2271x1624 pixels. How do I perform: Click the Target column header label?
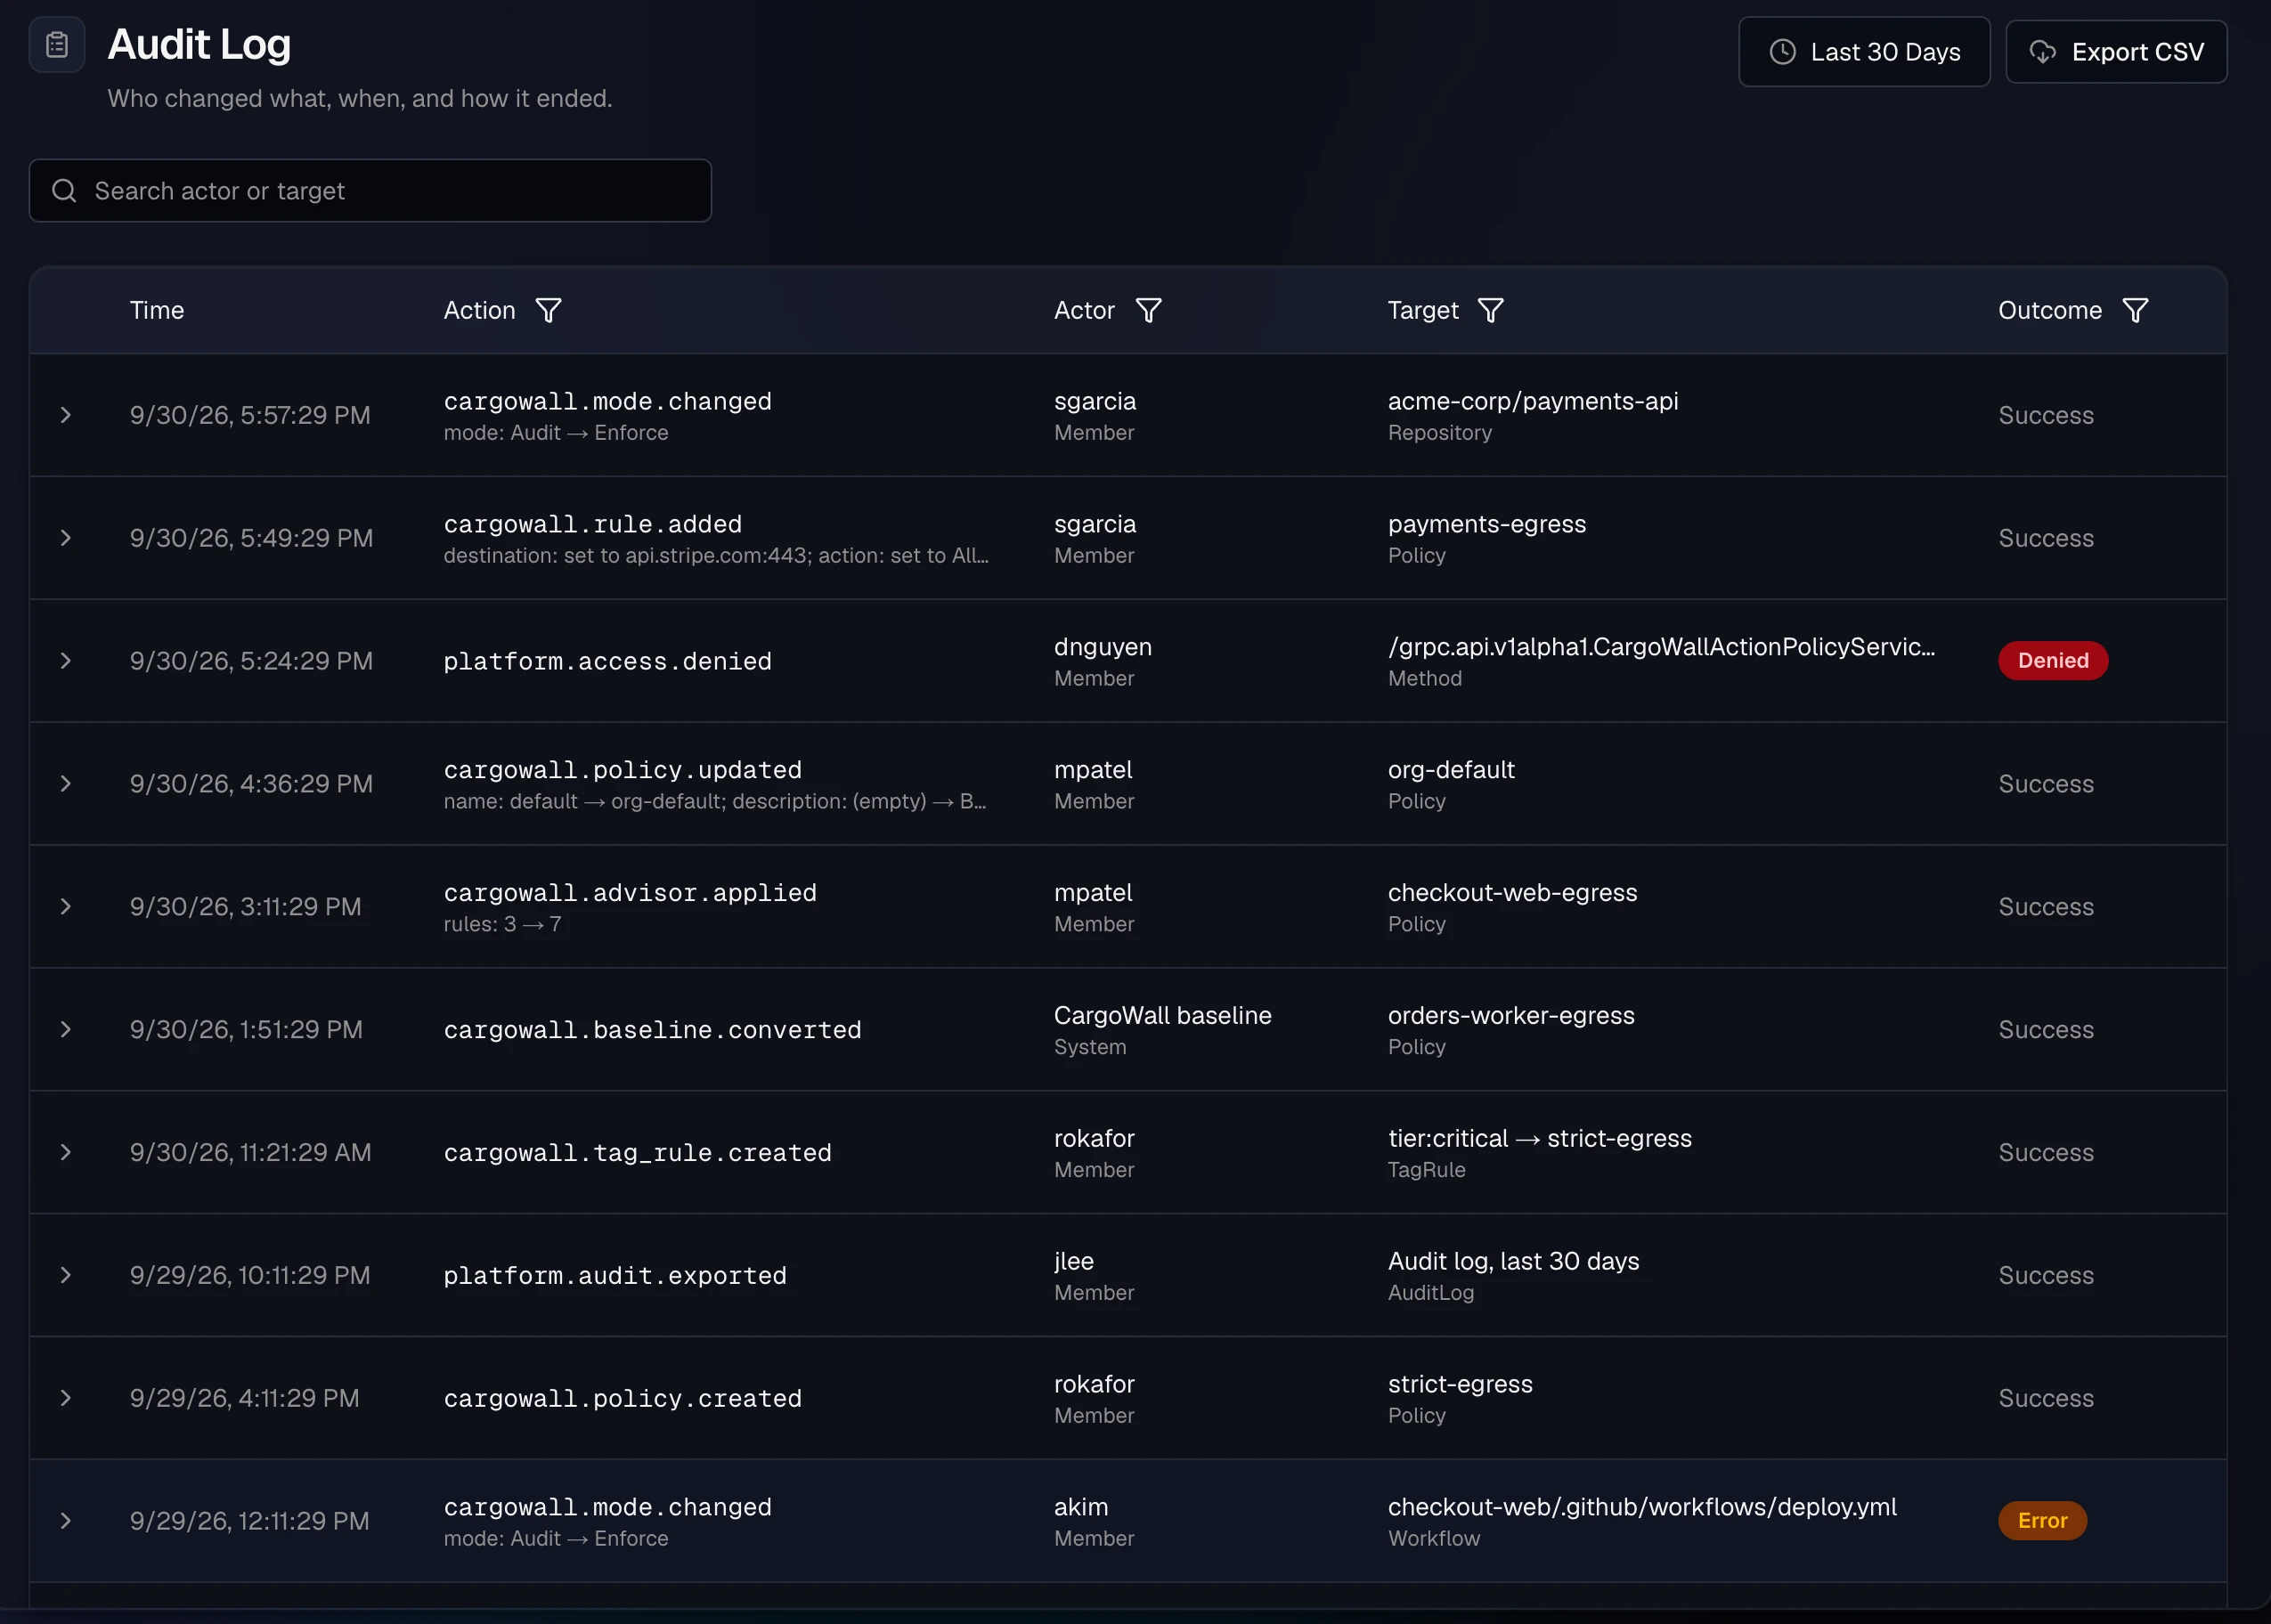pyautogui.click(x=1423, y=311)
